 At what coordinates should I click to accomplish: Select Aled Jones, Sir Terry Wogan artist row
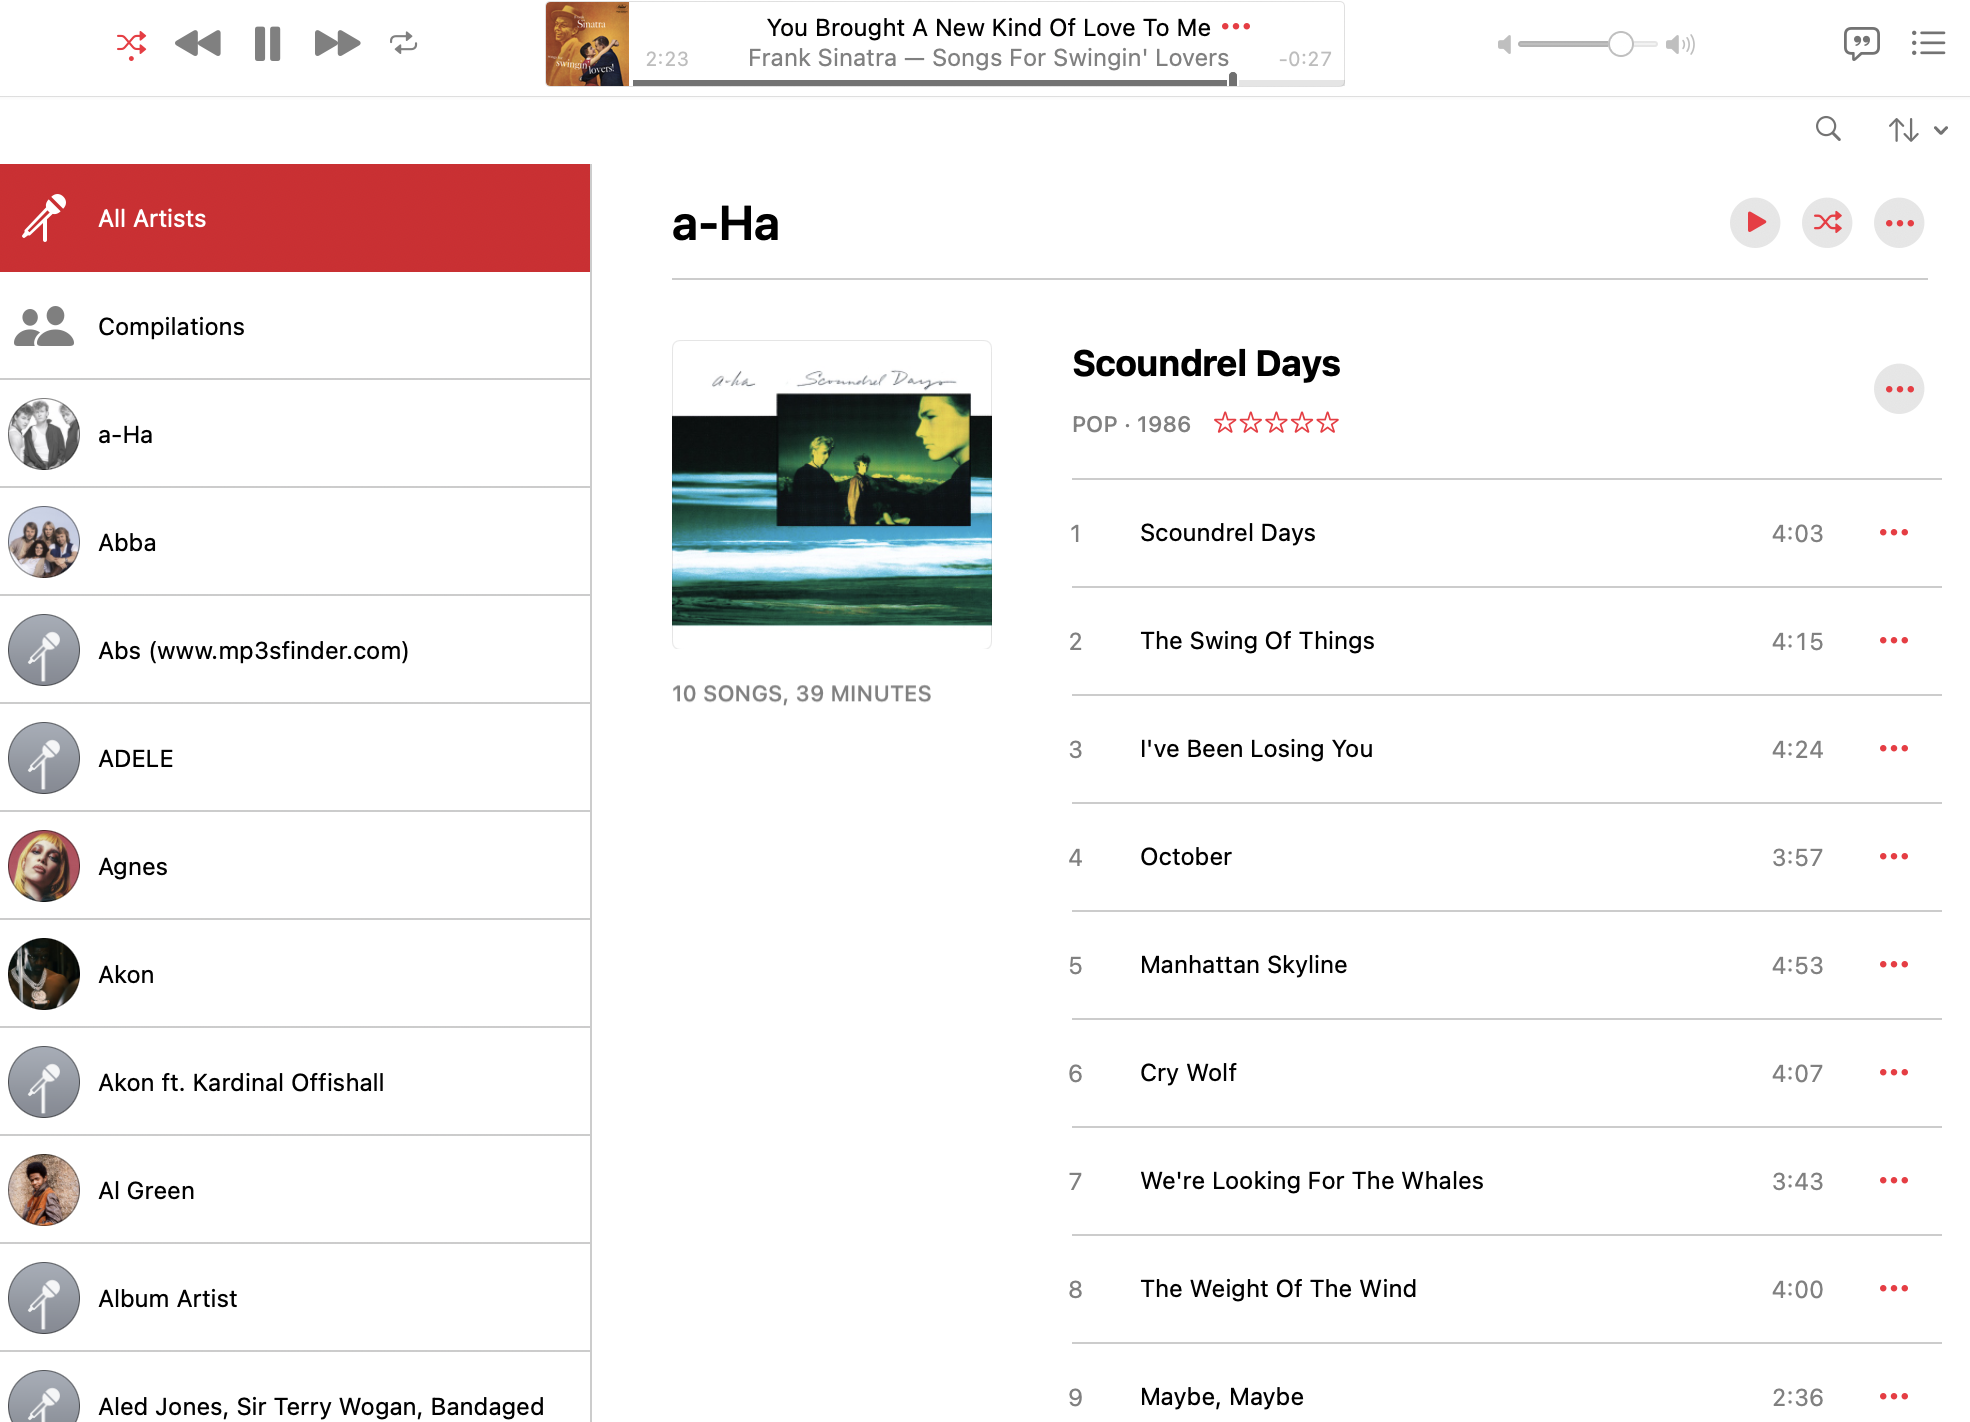pos(295,1387)
